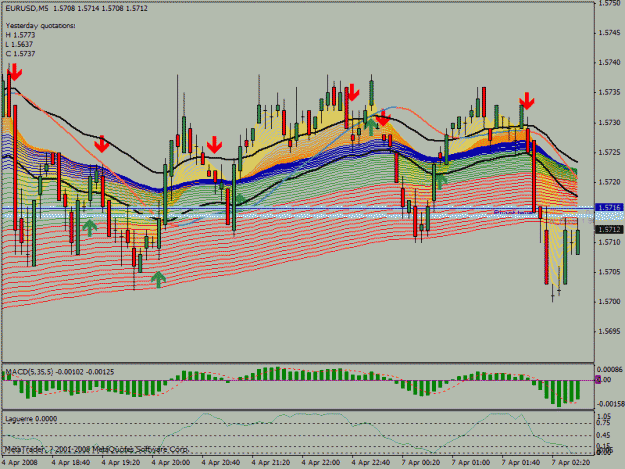Click the '4 Apr 20:00' time label

coord(171,463)
